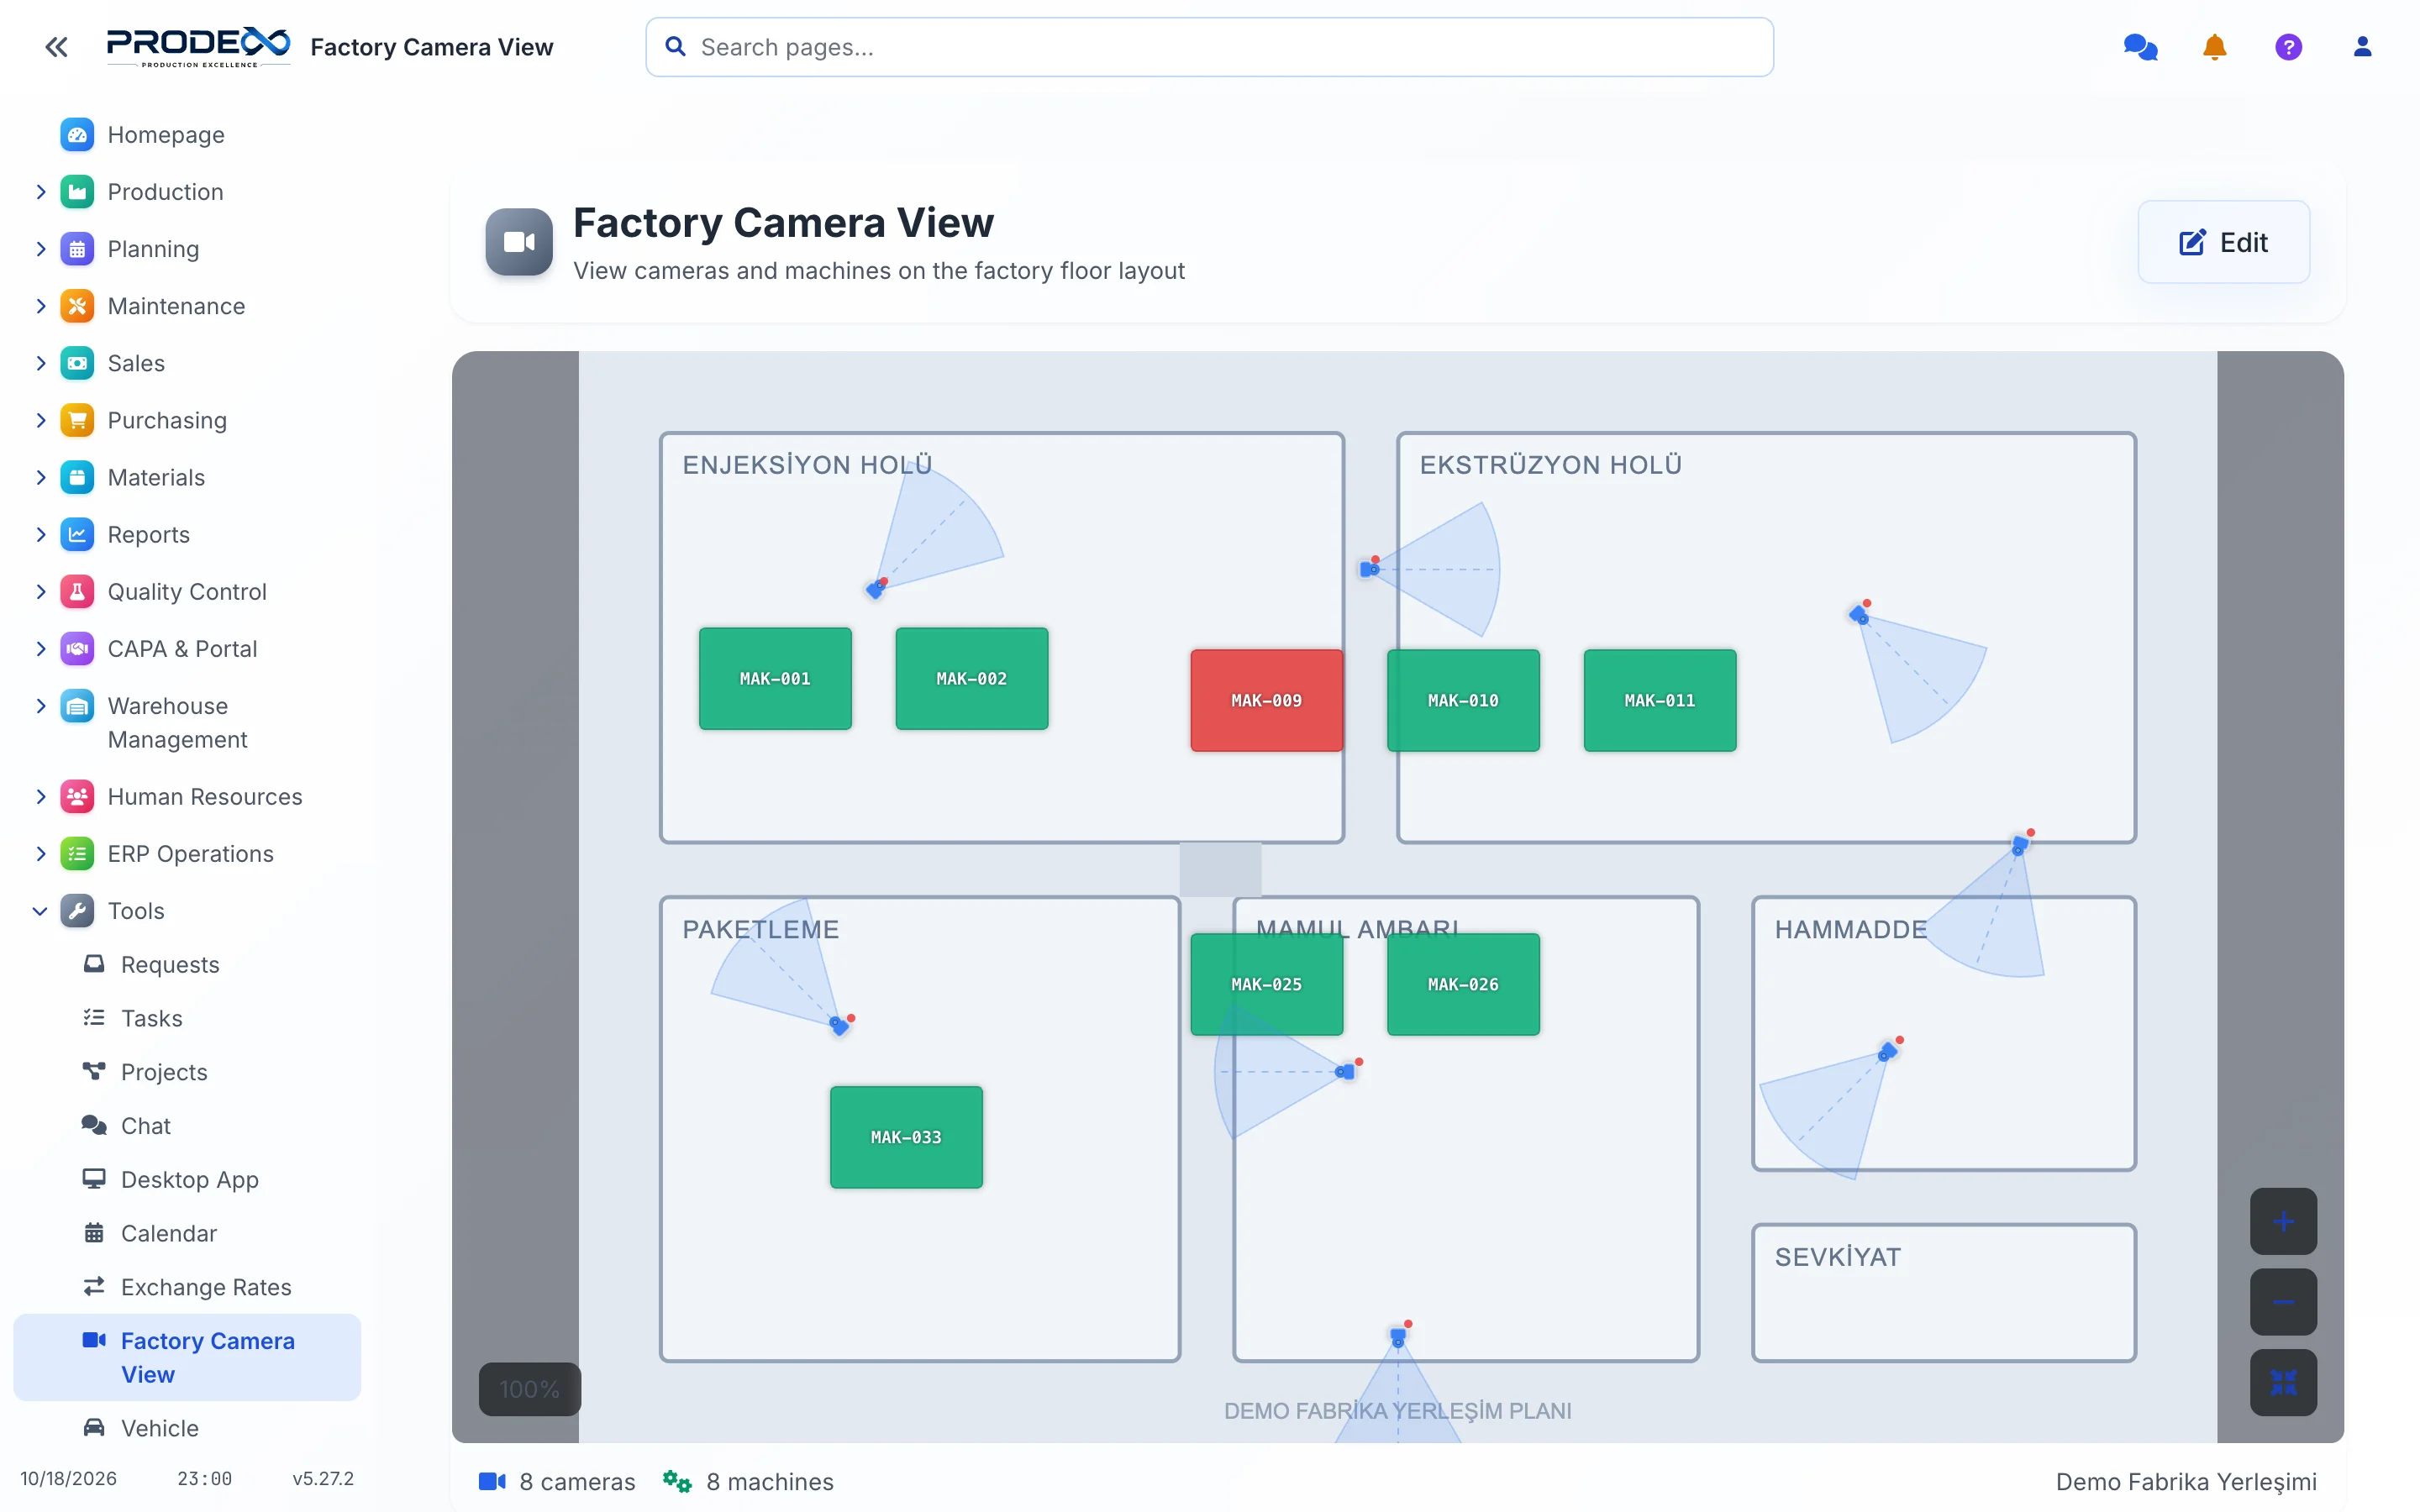Image resolution: width=2420 pixels, height=1512 pixels.
Task: Open notifications bell icon
Action: click(x=2214, y=47)
